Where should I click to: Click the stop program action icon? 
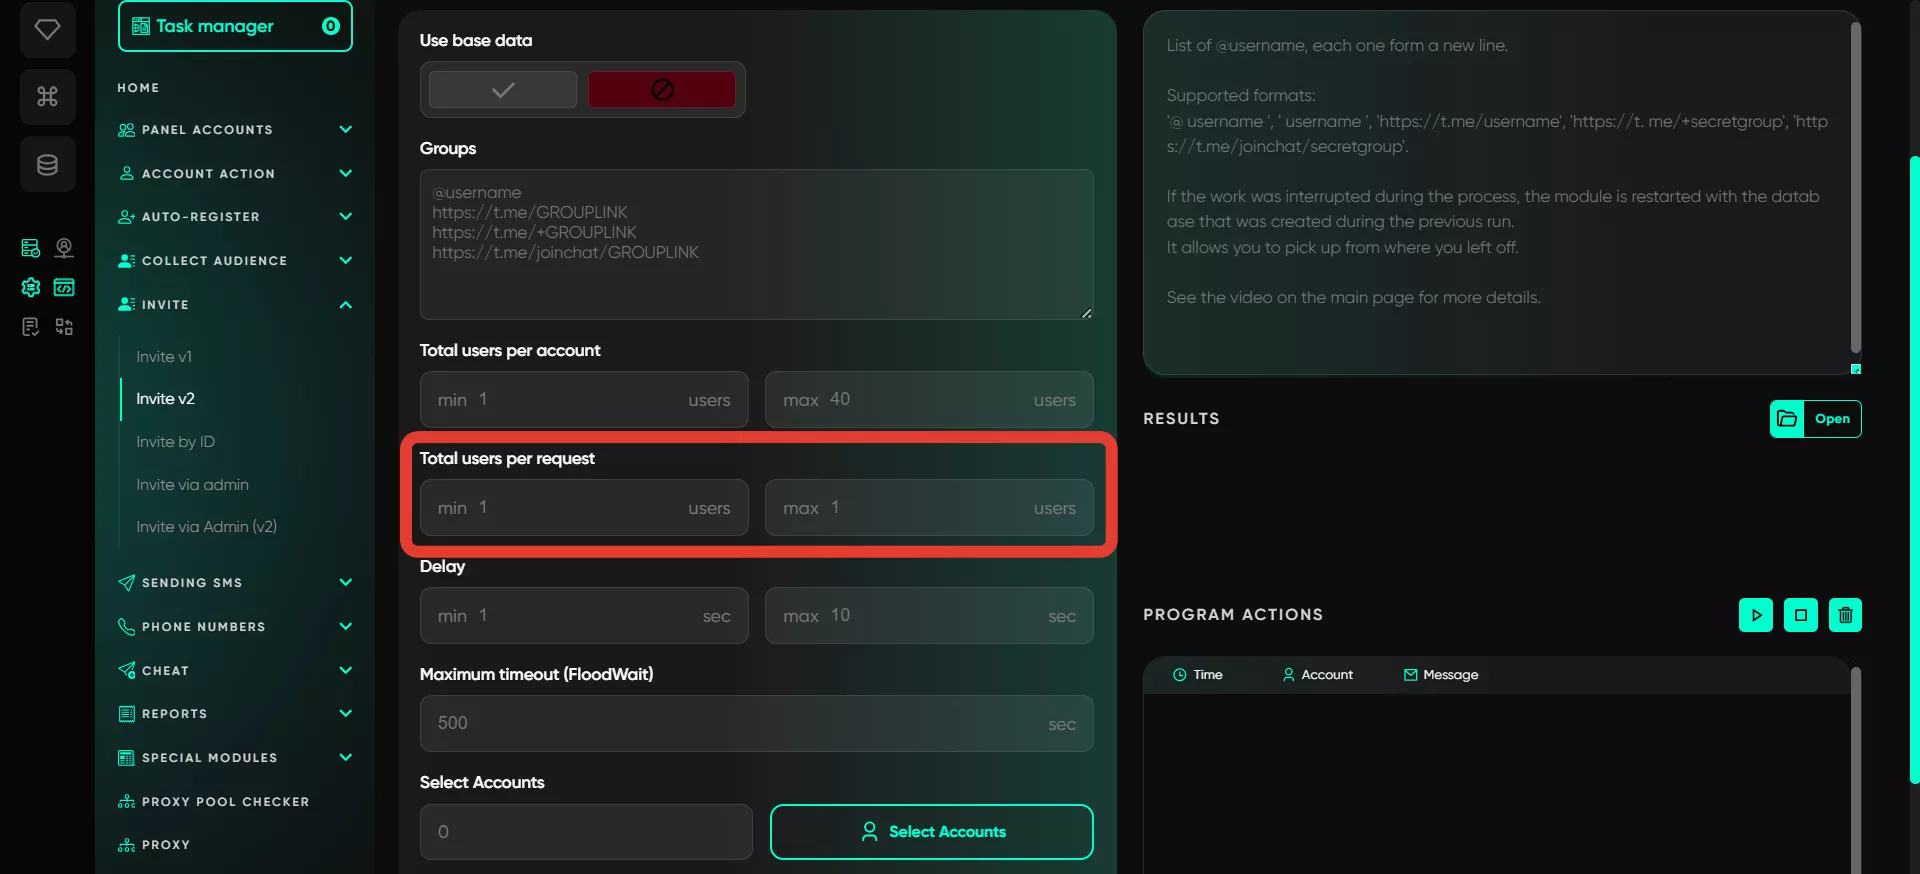(1800, 615)
